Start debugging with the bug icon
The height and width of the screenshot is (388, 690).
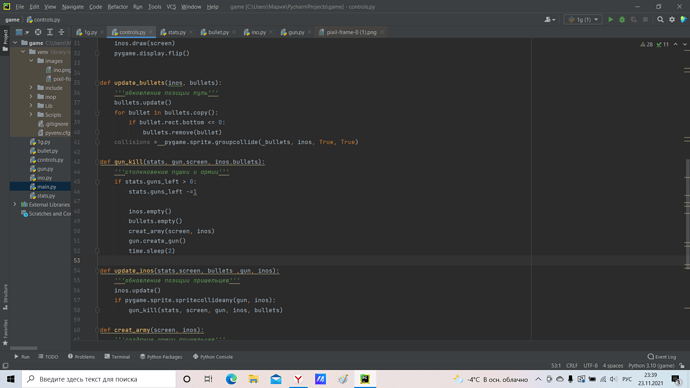point(622,19)
